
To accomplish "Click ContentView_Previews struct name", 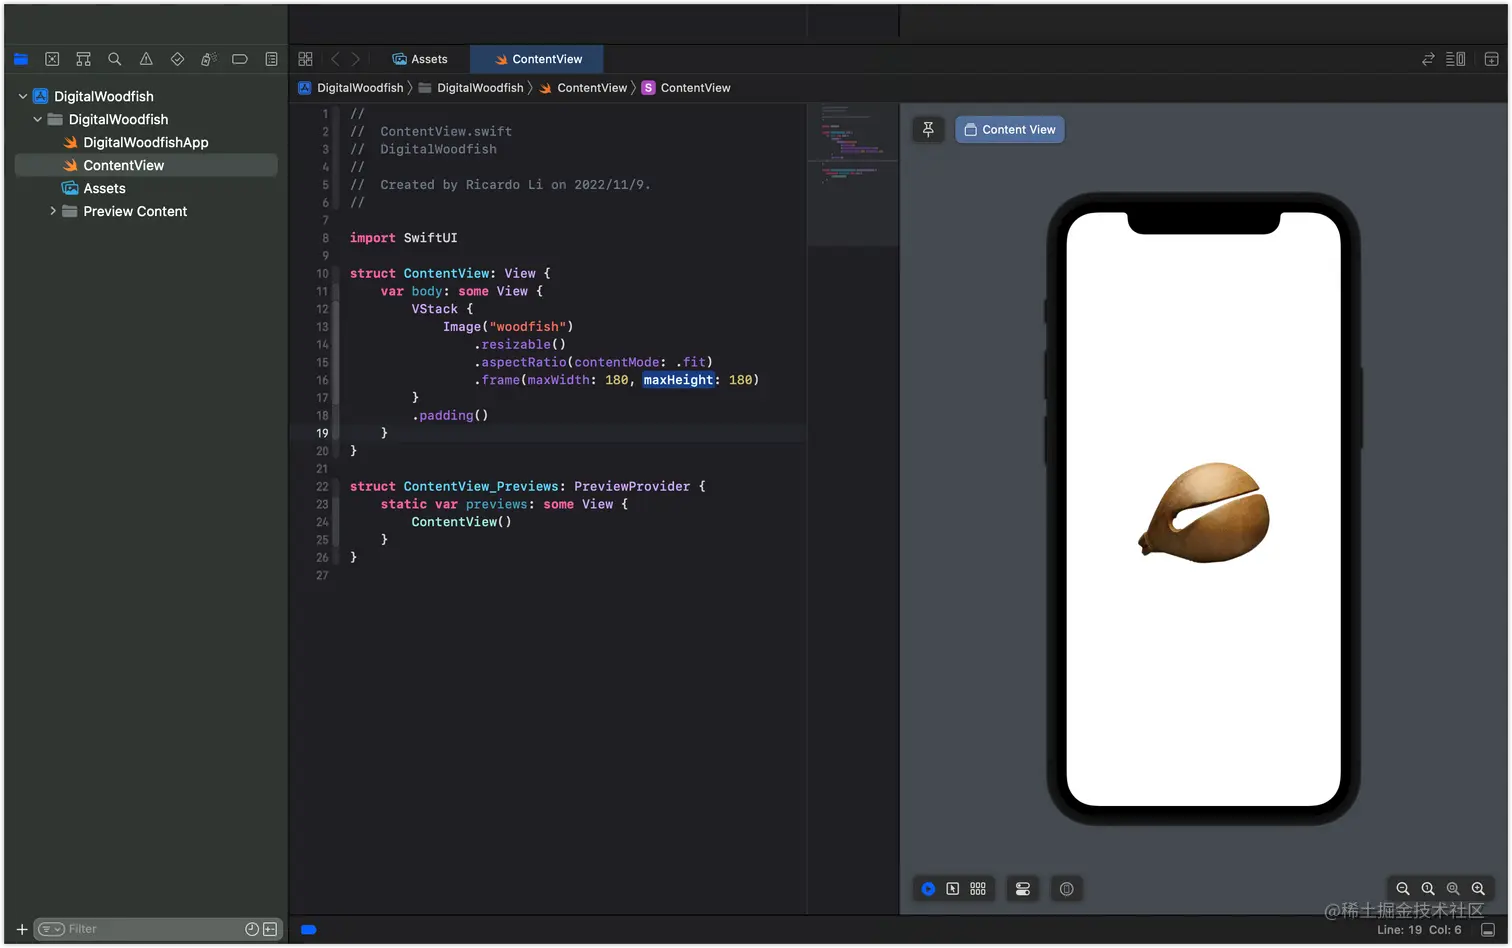I will 481,487.
